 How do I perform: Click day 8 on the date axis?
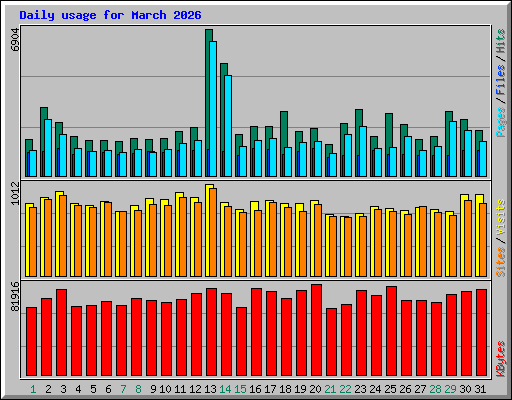138,389
